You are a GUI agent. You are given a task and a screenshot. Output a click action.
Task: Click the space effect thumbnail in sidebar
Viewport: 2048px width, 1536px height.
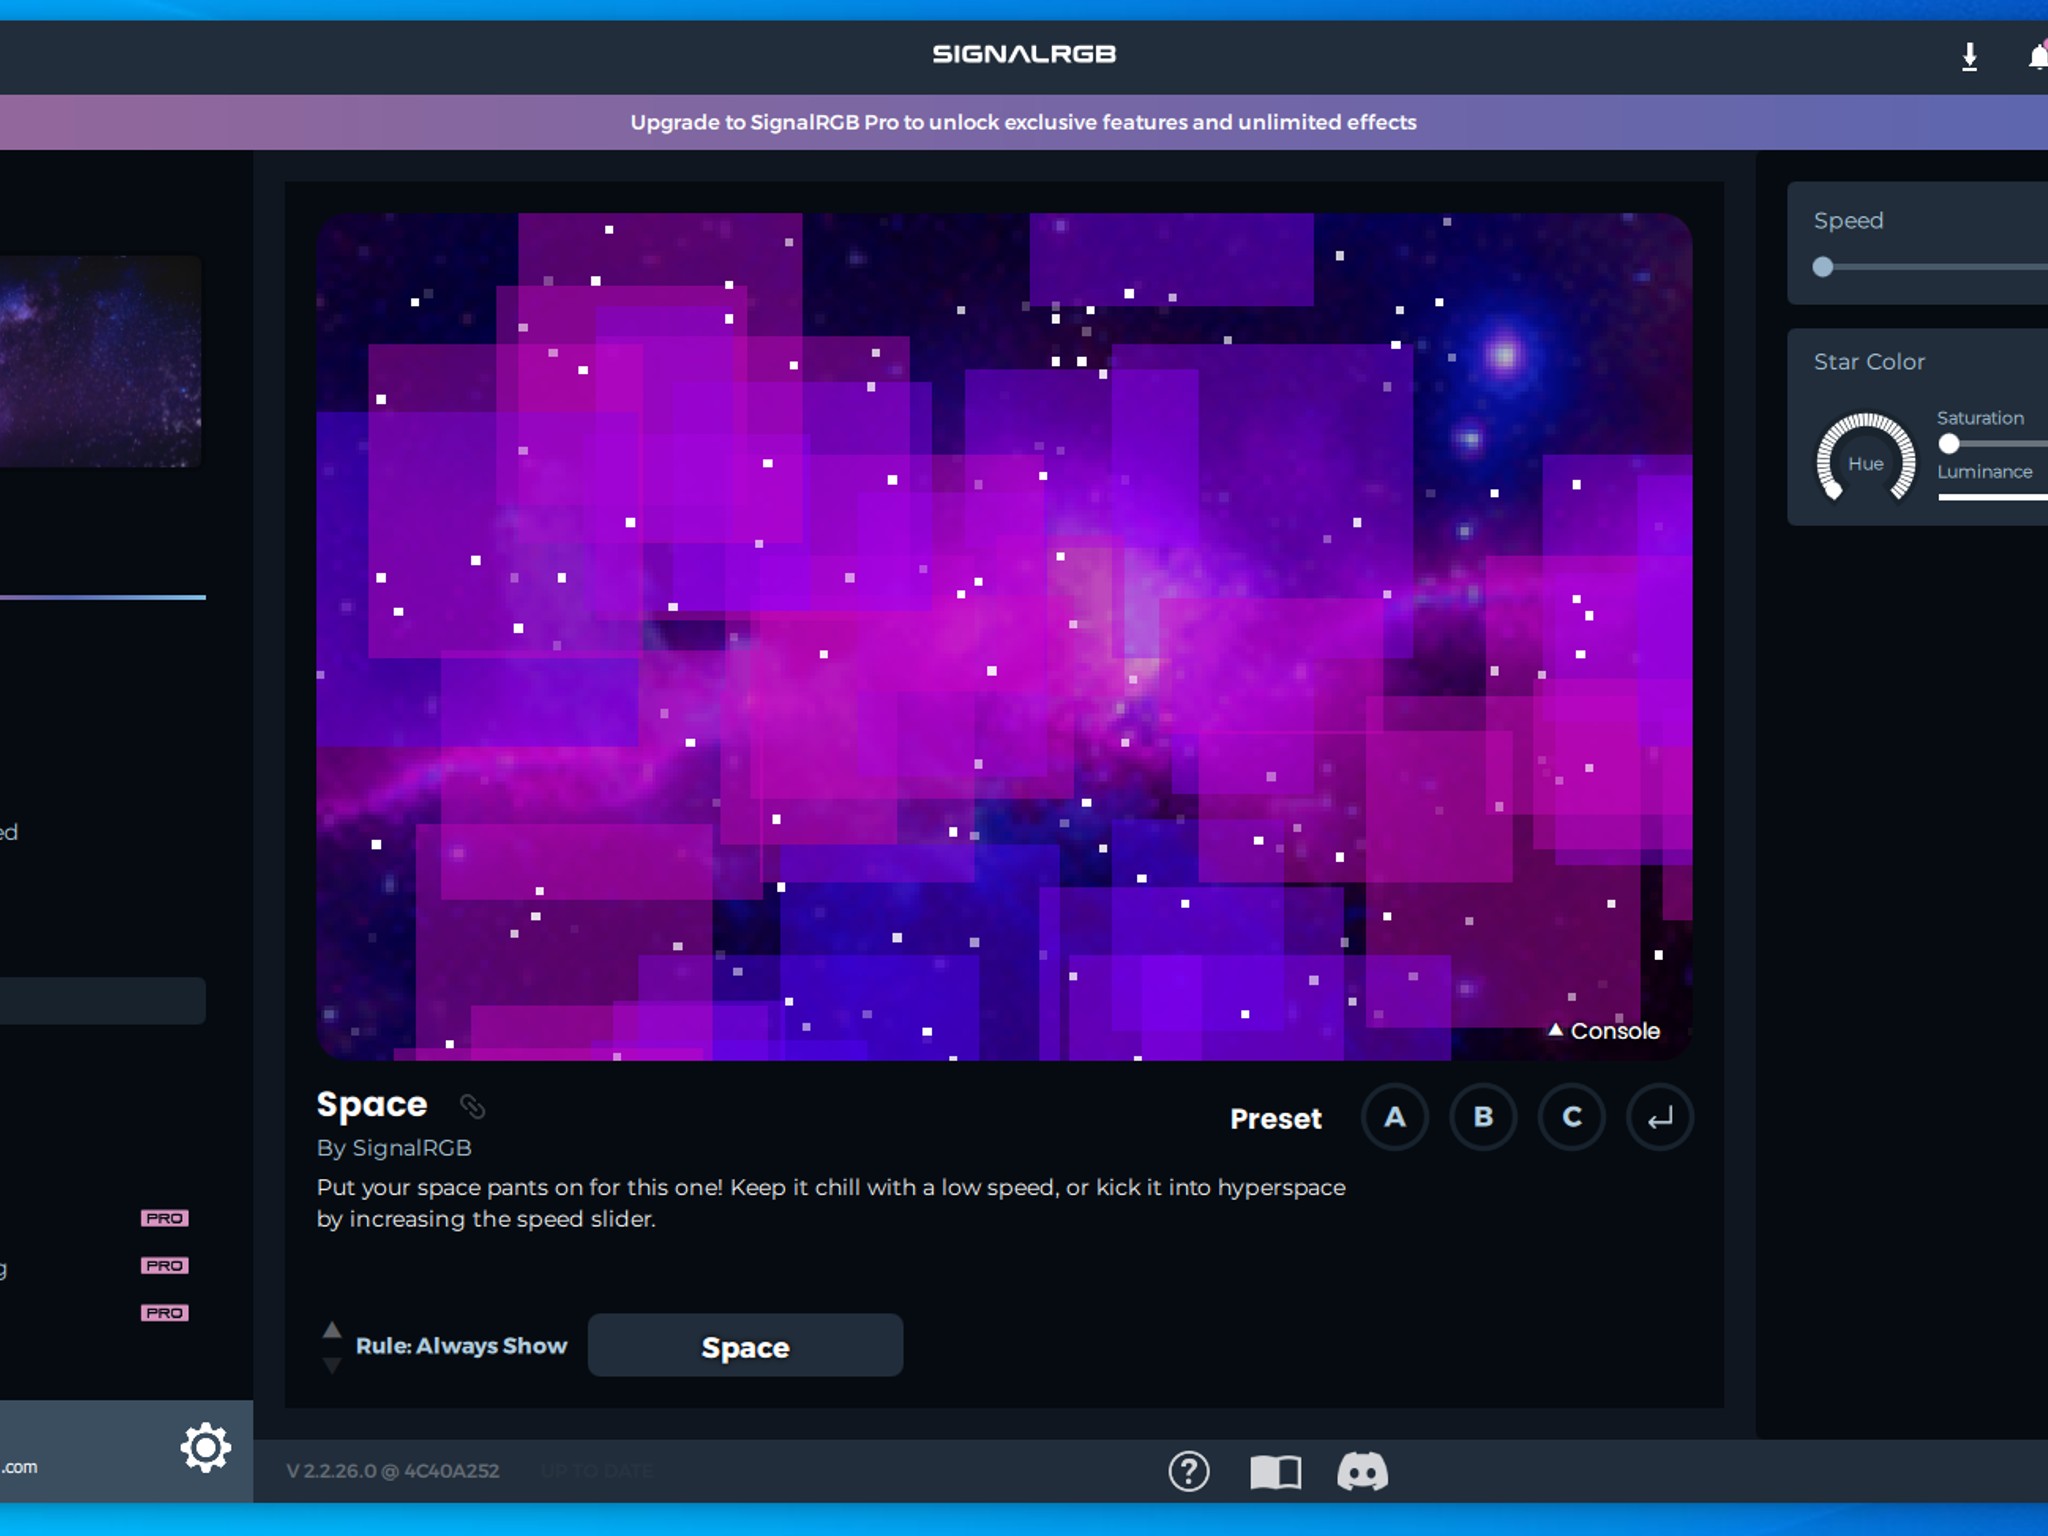(x=100, y=361)
